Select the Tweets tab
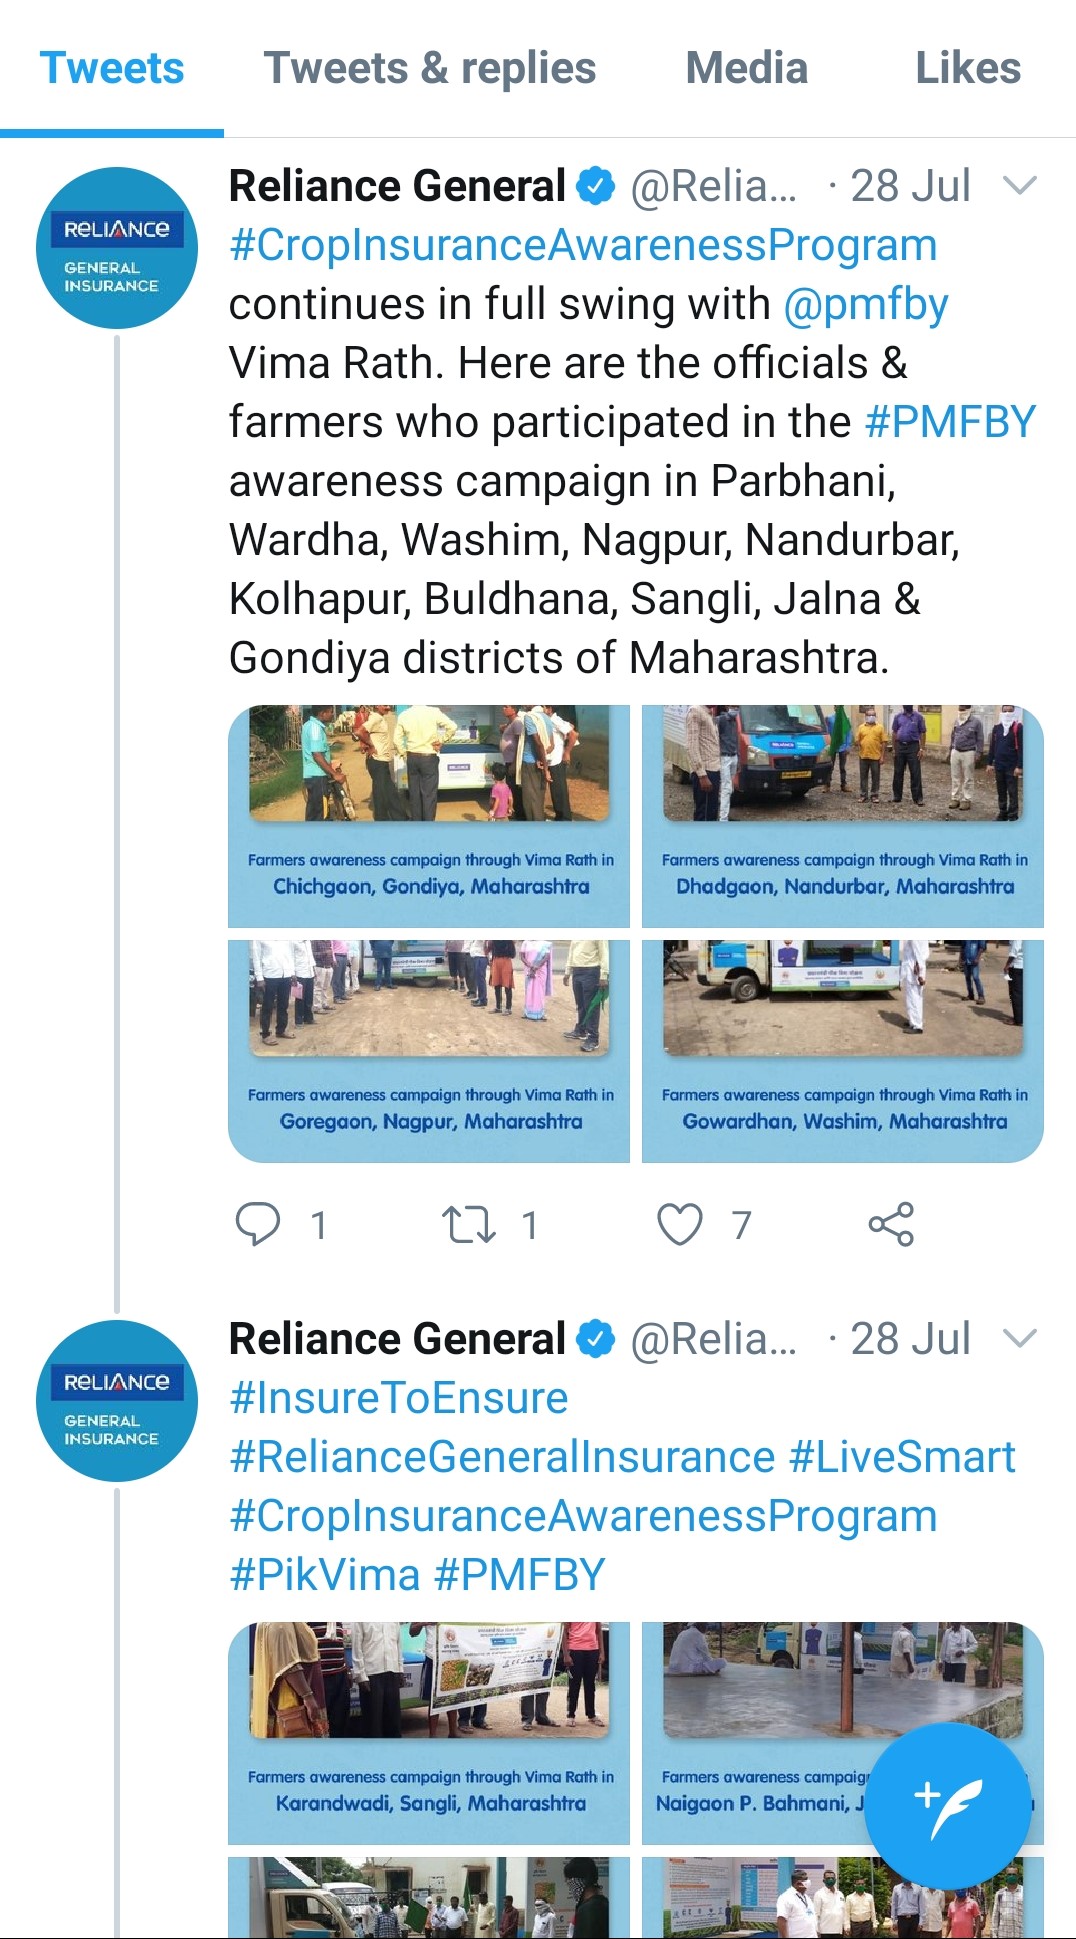1076x1939 pixels. 112,69
